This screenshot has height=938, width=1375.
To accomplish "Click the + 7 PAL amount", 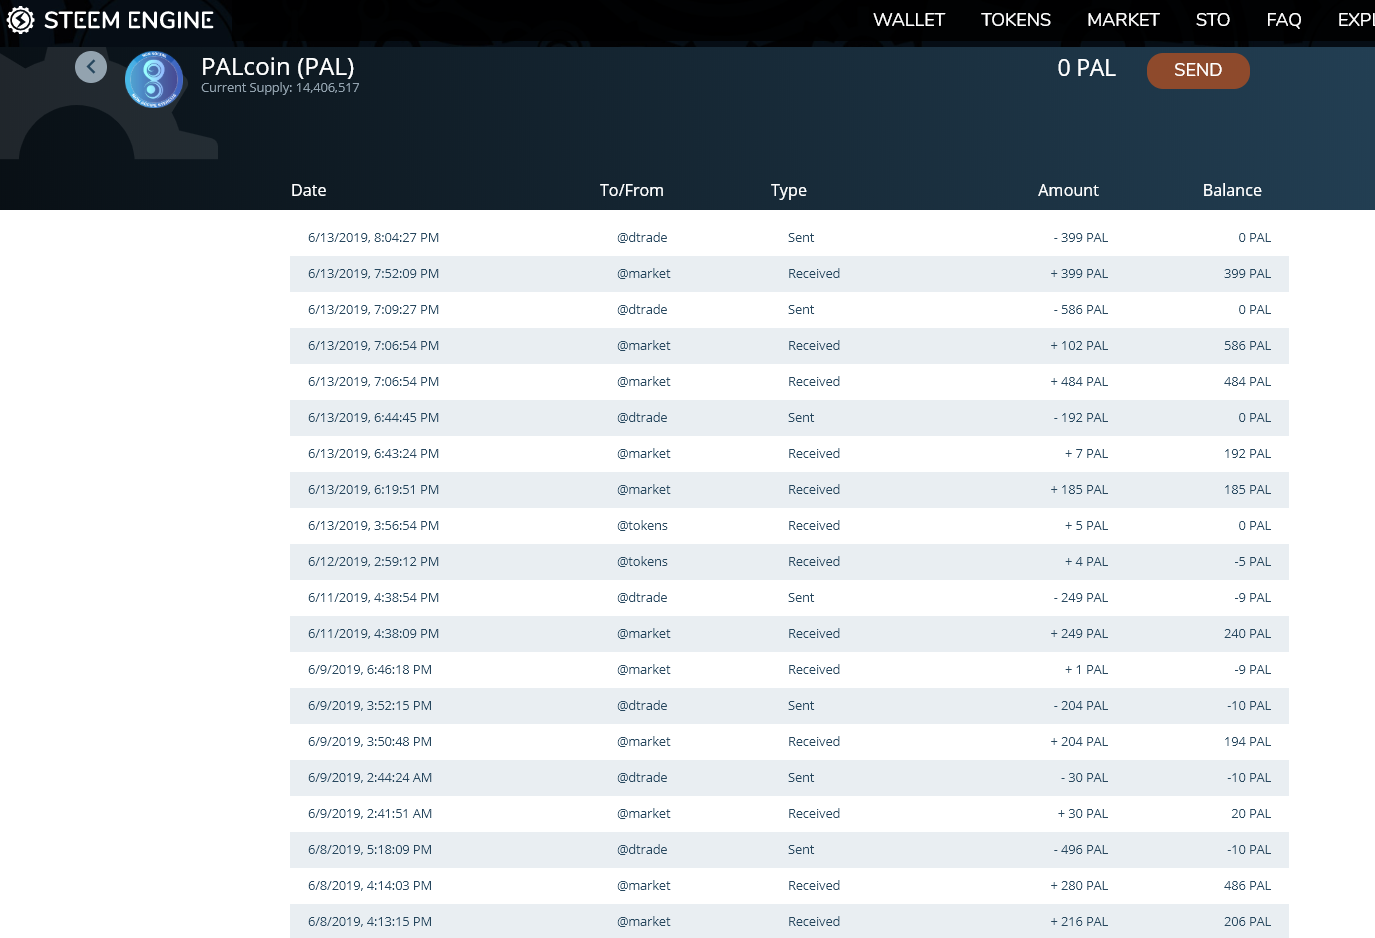I will point(1087,454).
